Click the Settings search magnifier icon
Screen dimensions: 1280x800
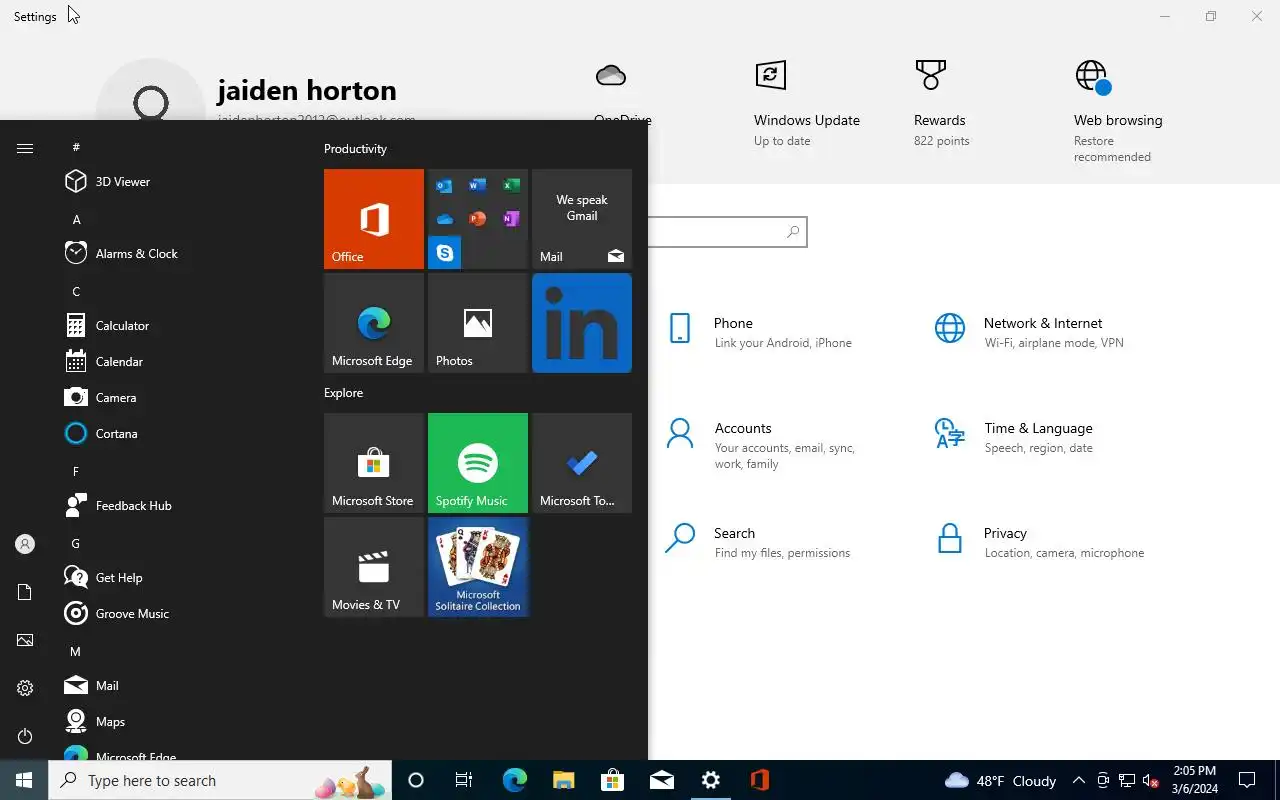[793, 232]
